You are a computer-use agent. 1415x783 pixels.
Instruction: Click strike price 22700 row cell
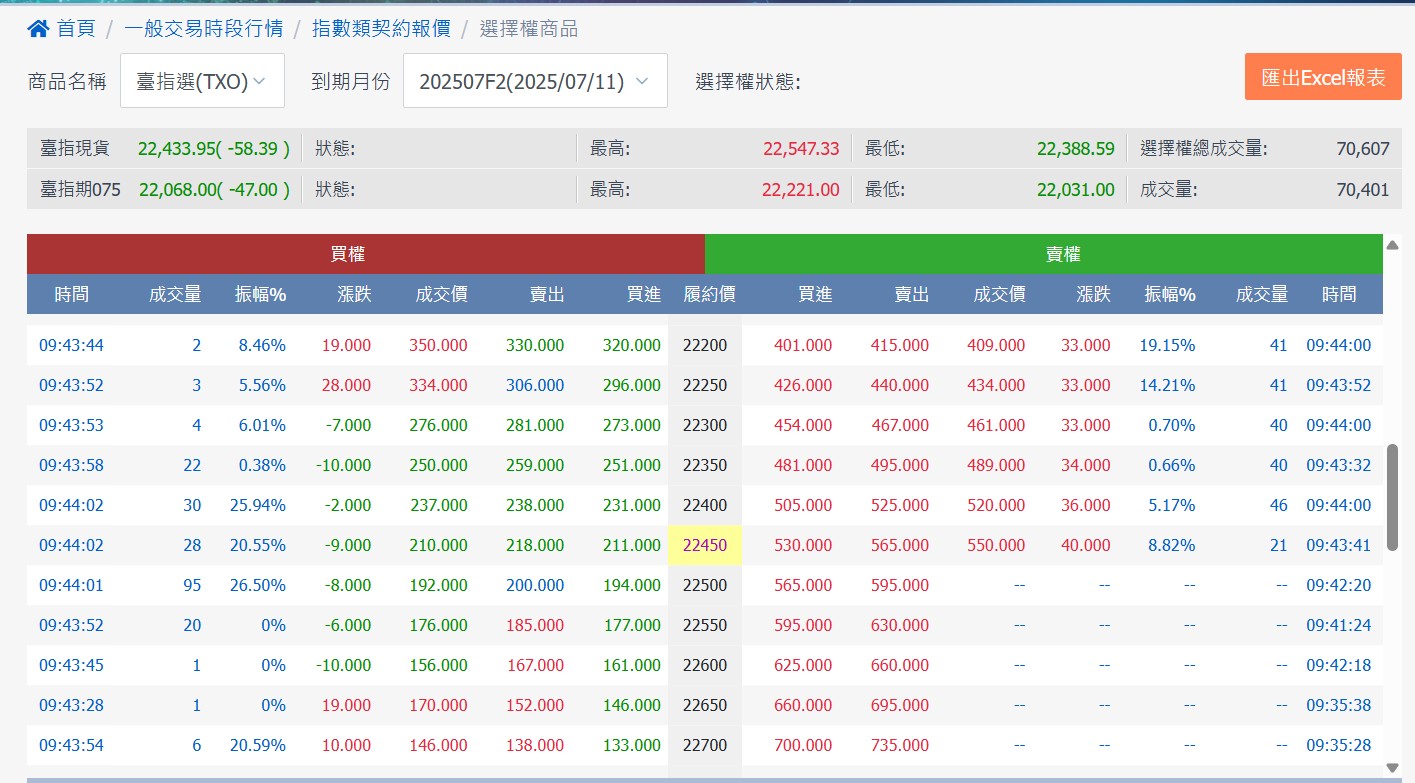point(705,745)
